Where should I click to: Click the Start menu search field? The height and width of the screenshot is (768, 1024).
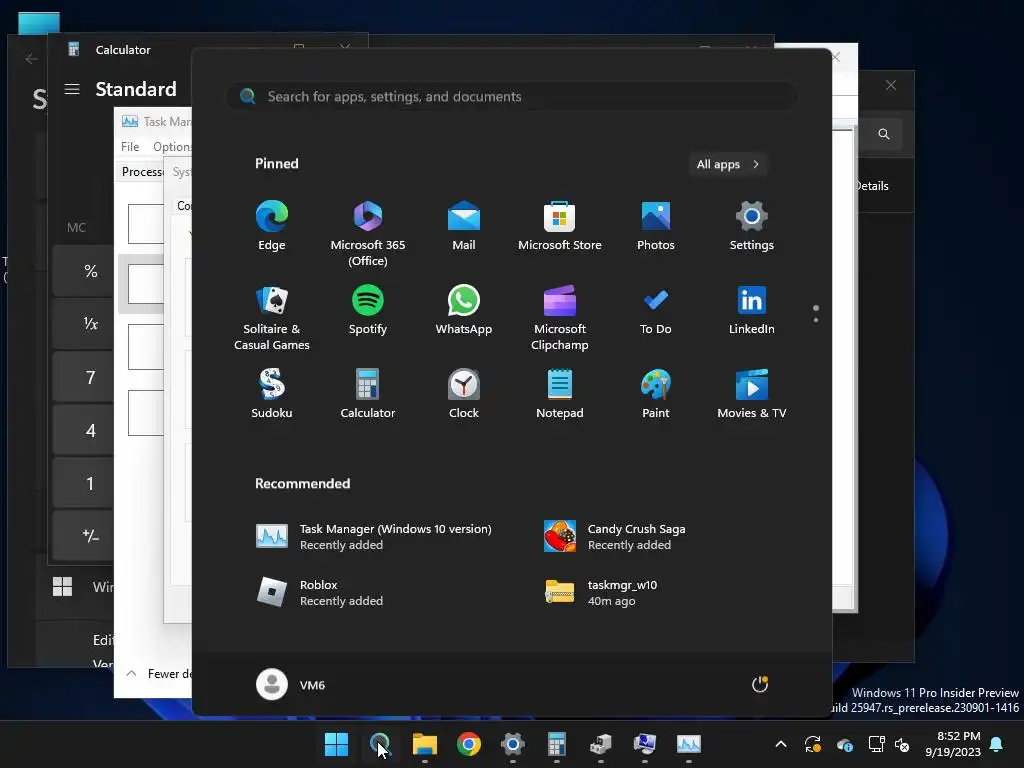point(511,97)
